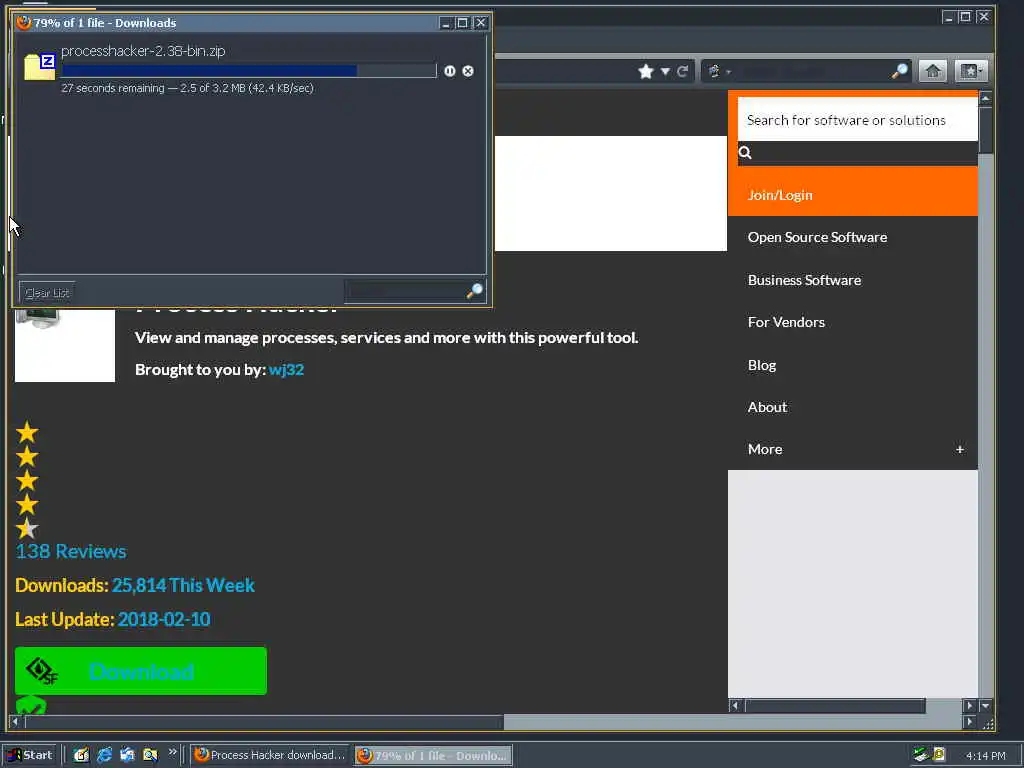Switch to Process Hacker download taskbar button
Screen dimensions: 1024x768
tap(270, 755)
